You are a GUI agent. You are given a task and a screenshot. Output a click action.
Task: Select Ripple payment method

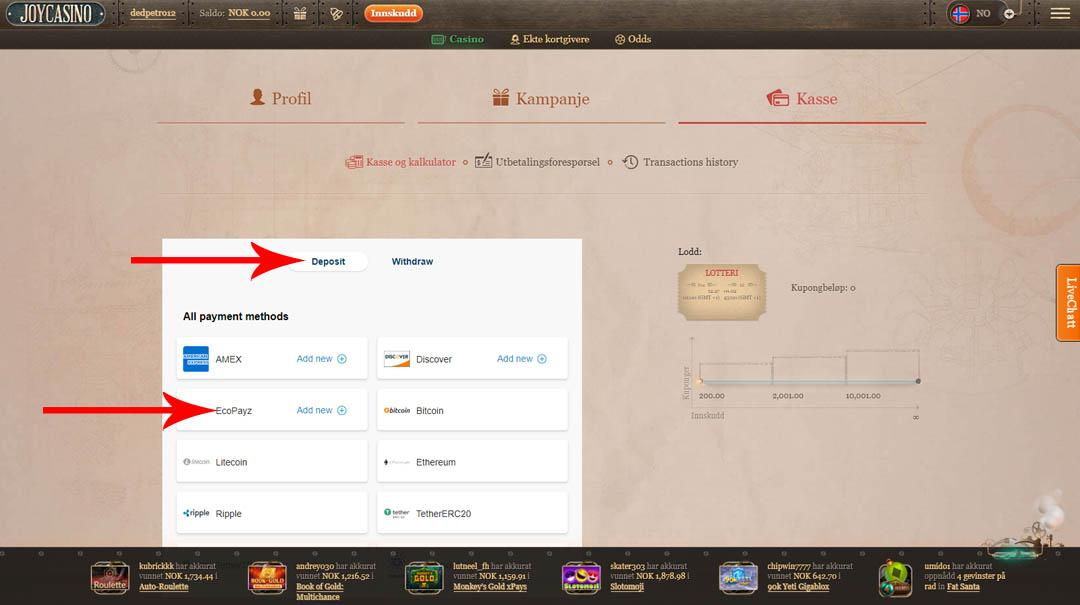[272, 513]
